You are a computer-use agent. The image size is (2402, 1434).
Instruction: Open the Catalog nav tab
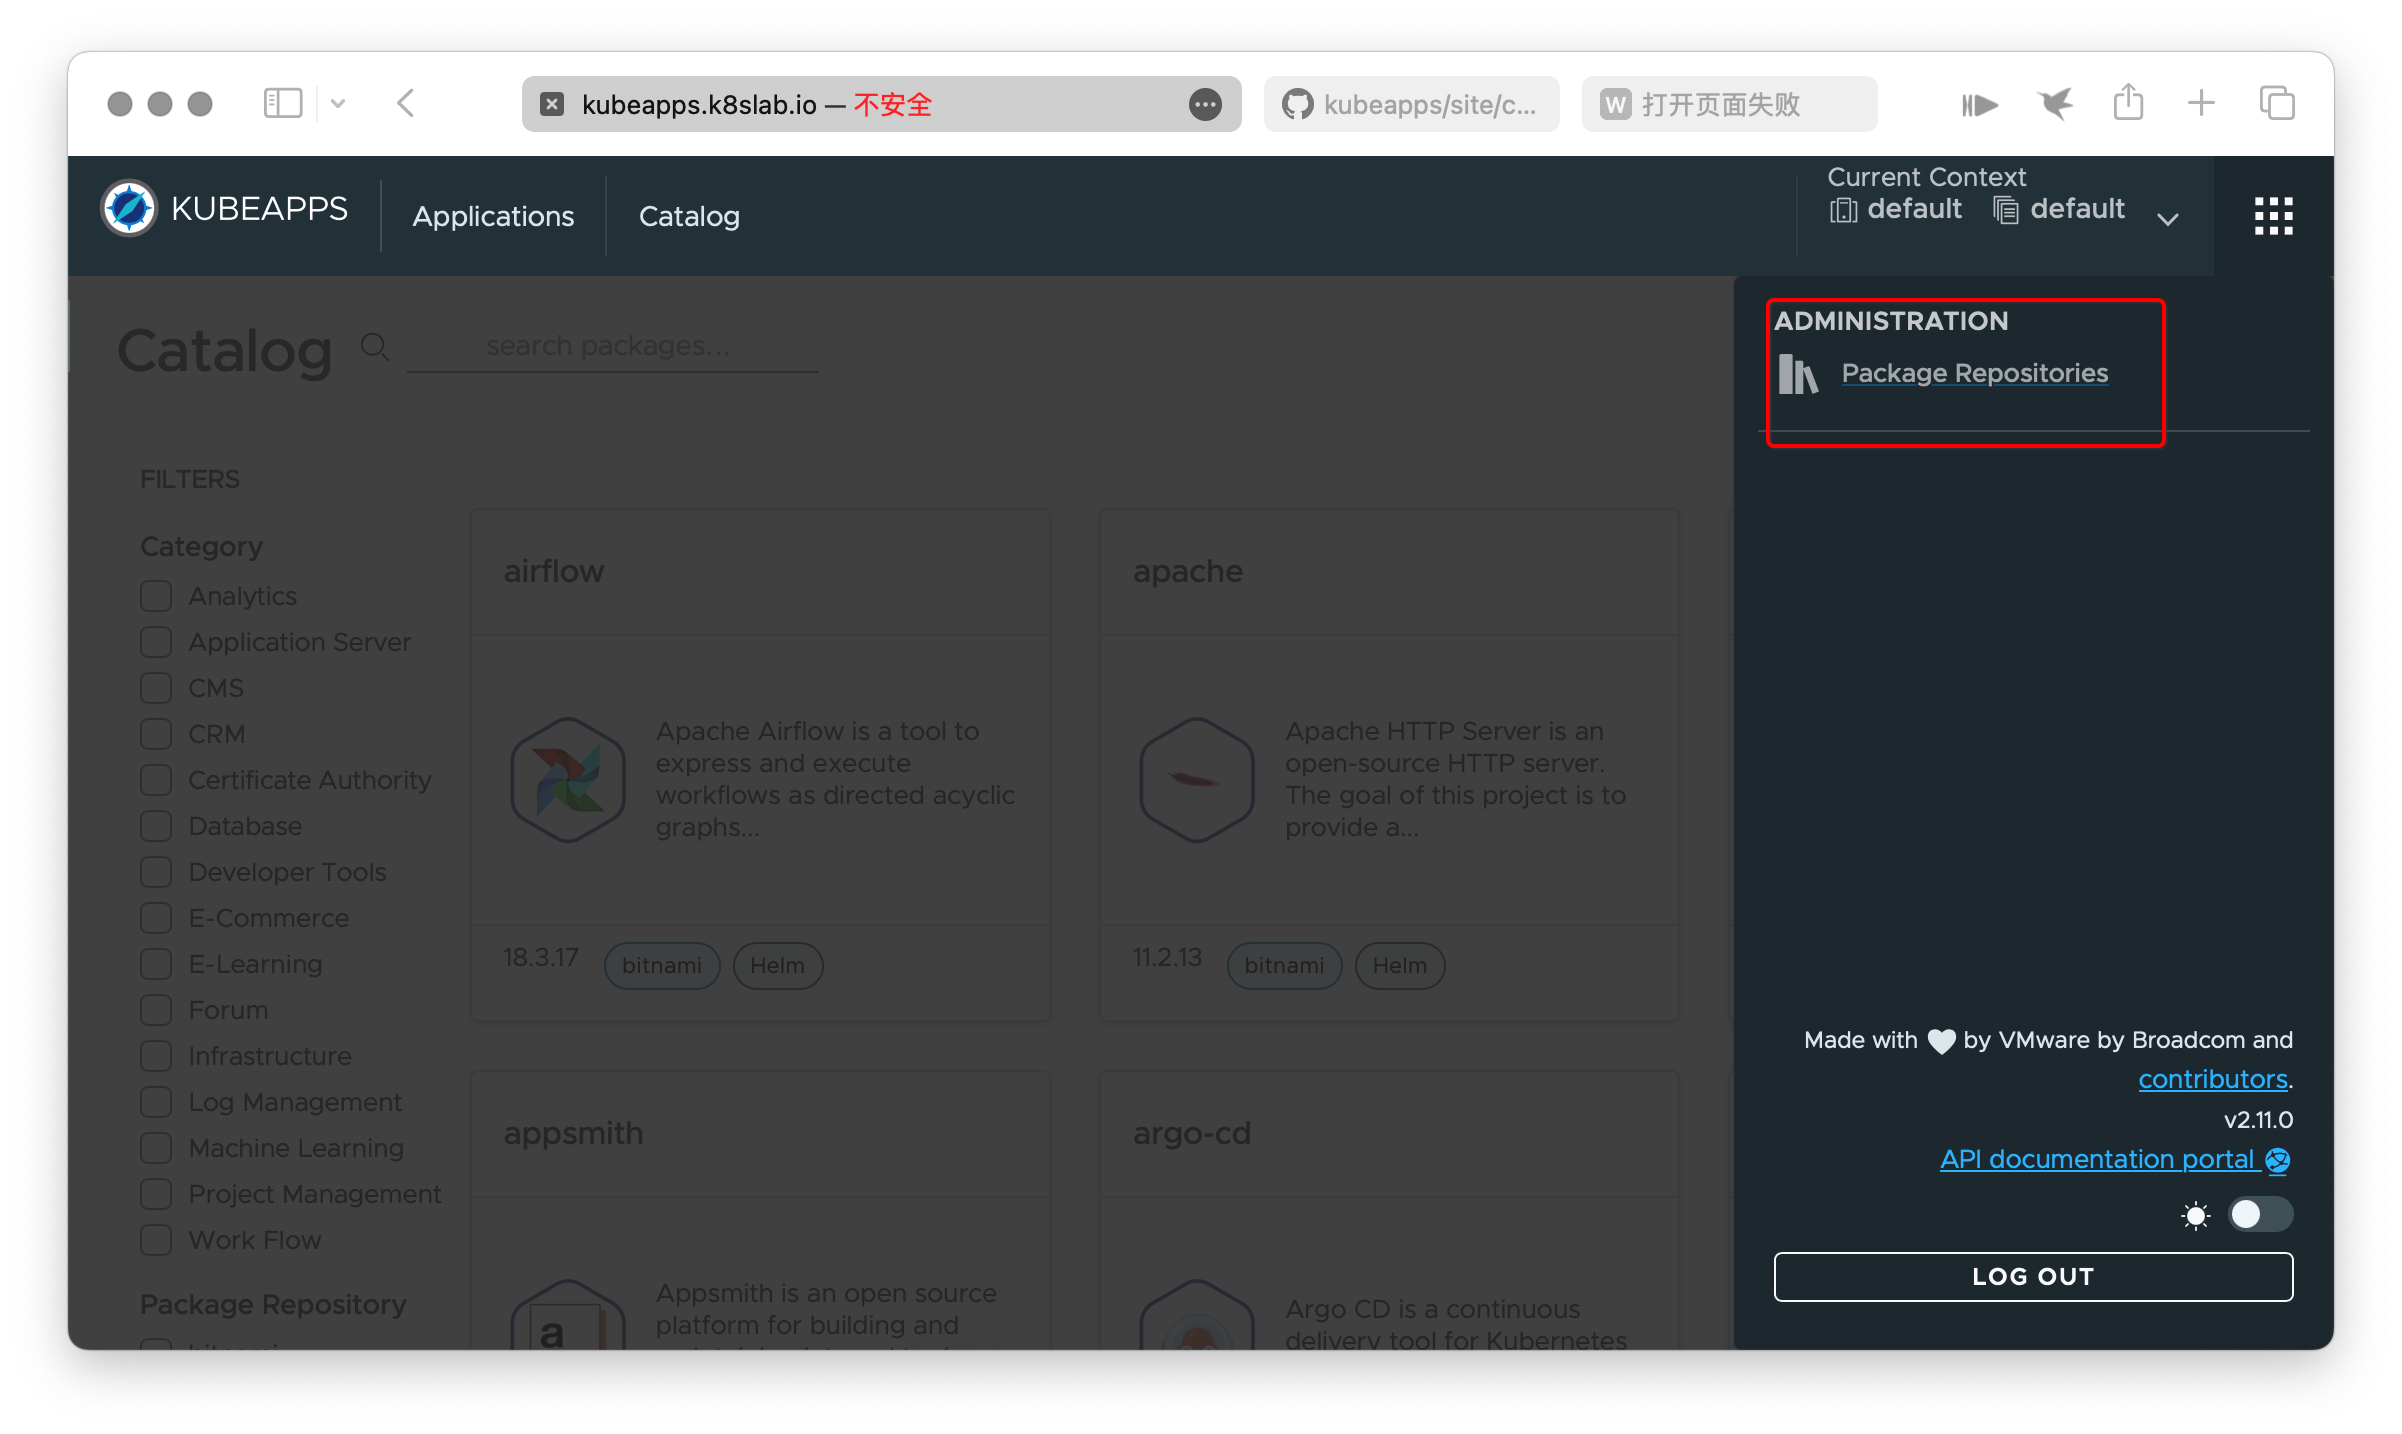pyautogui.click(x=689, y=216)
